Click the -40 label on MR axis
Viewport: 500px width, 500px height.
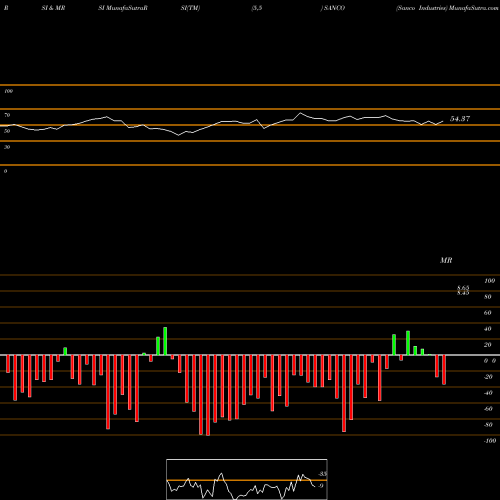pyautogui.click(x=488, y=393)
